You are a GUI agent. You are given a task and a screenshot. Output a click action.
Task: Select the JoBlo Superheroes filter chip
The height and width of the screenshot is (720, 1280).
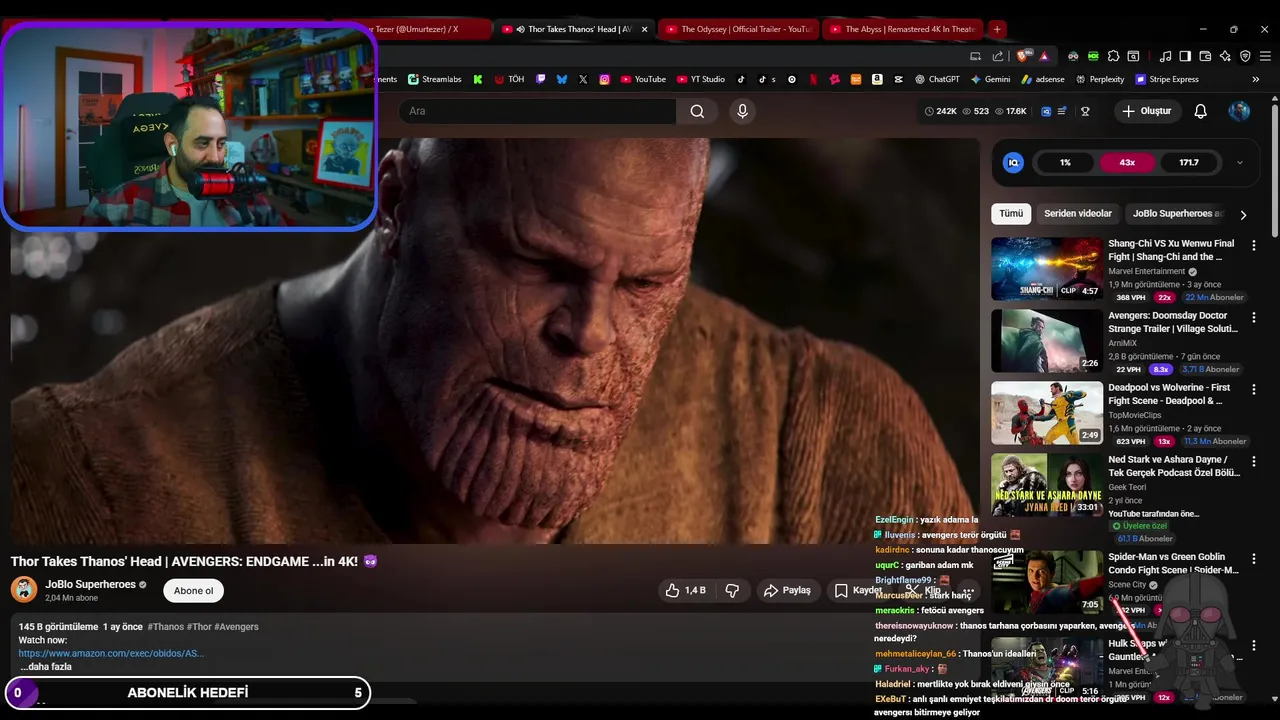pyautogui.click(x=1177, y=214)
